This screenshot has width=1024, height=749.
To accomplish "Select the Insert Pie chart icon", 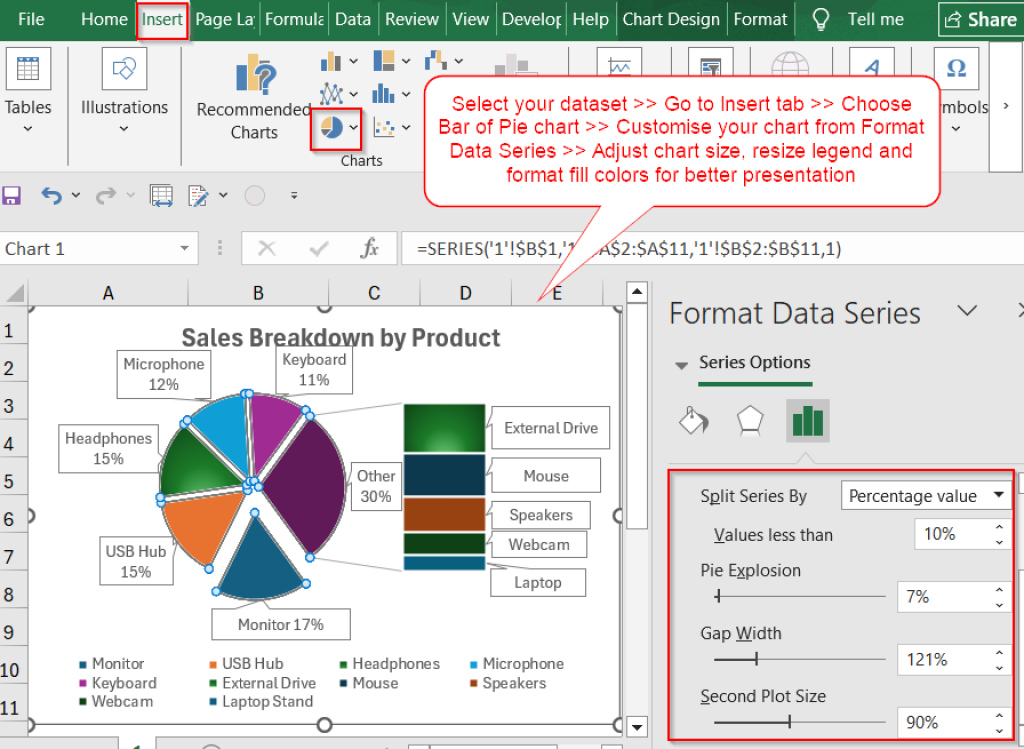I will (x=330, y=129).
